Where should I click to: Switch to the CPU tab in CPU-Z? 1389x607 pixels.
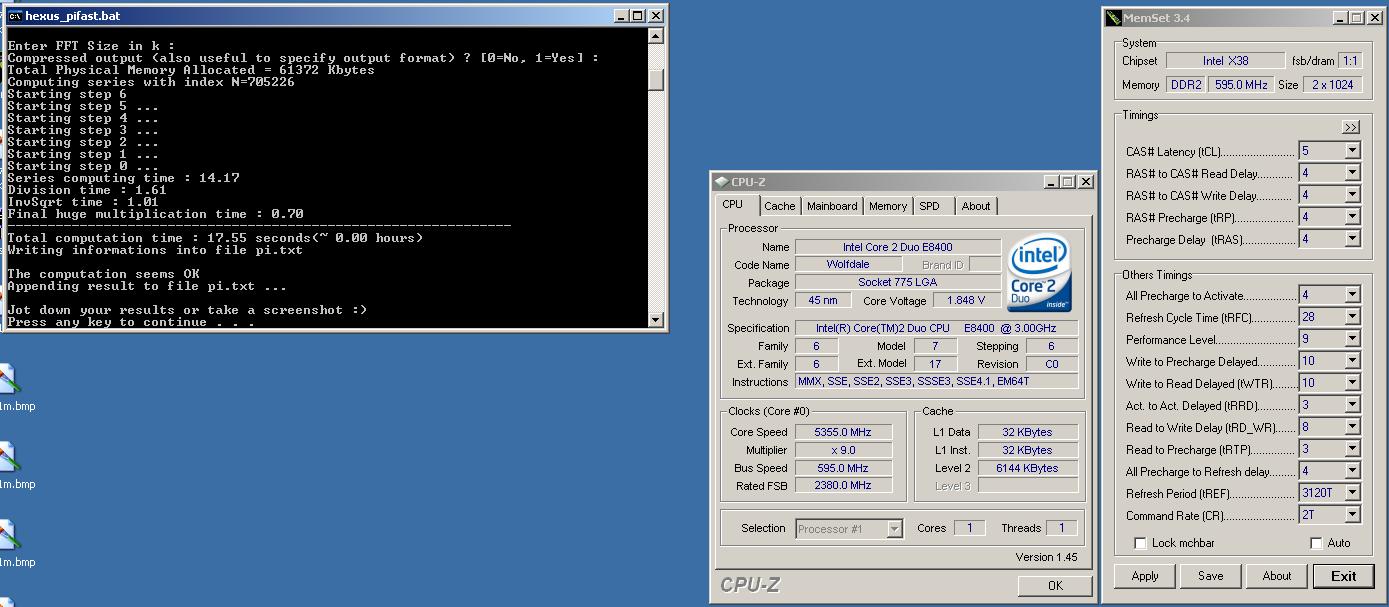pos(733,204)
